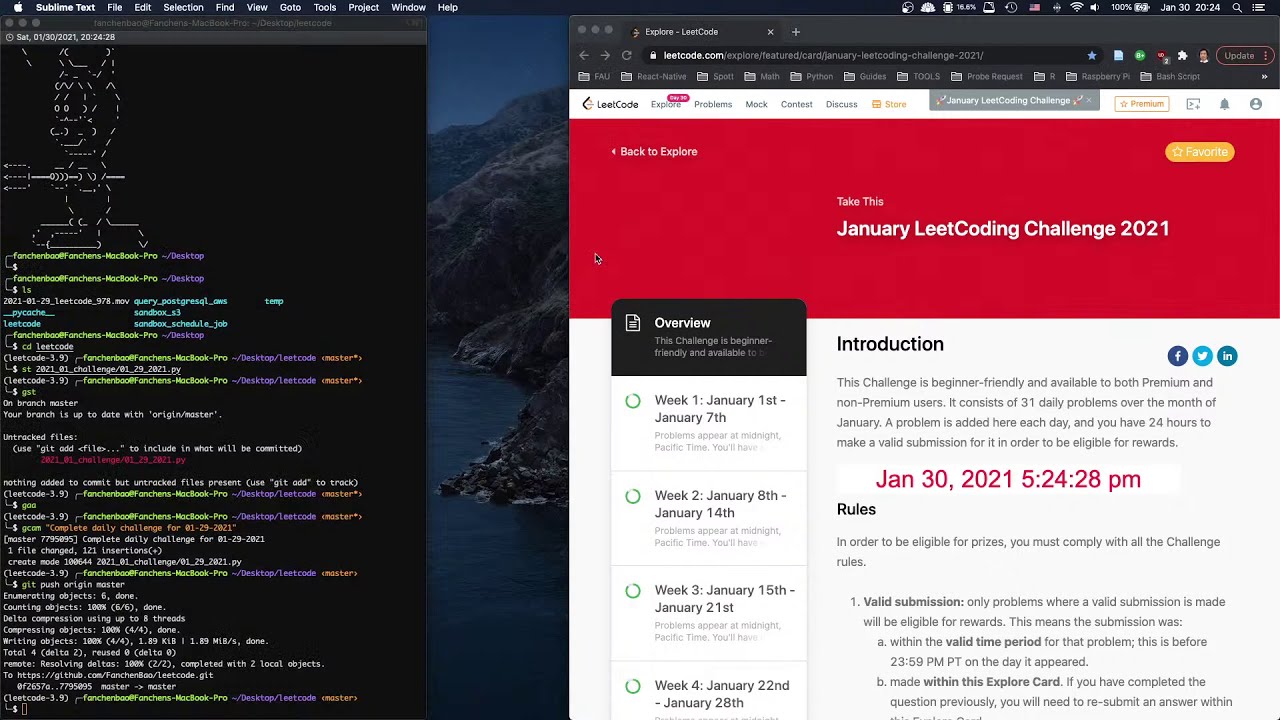This screenshot has height=720, width=1280.
Task: Open the Store link on LeetCode
Action: click(889, 104)
